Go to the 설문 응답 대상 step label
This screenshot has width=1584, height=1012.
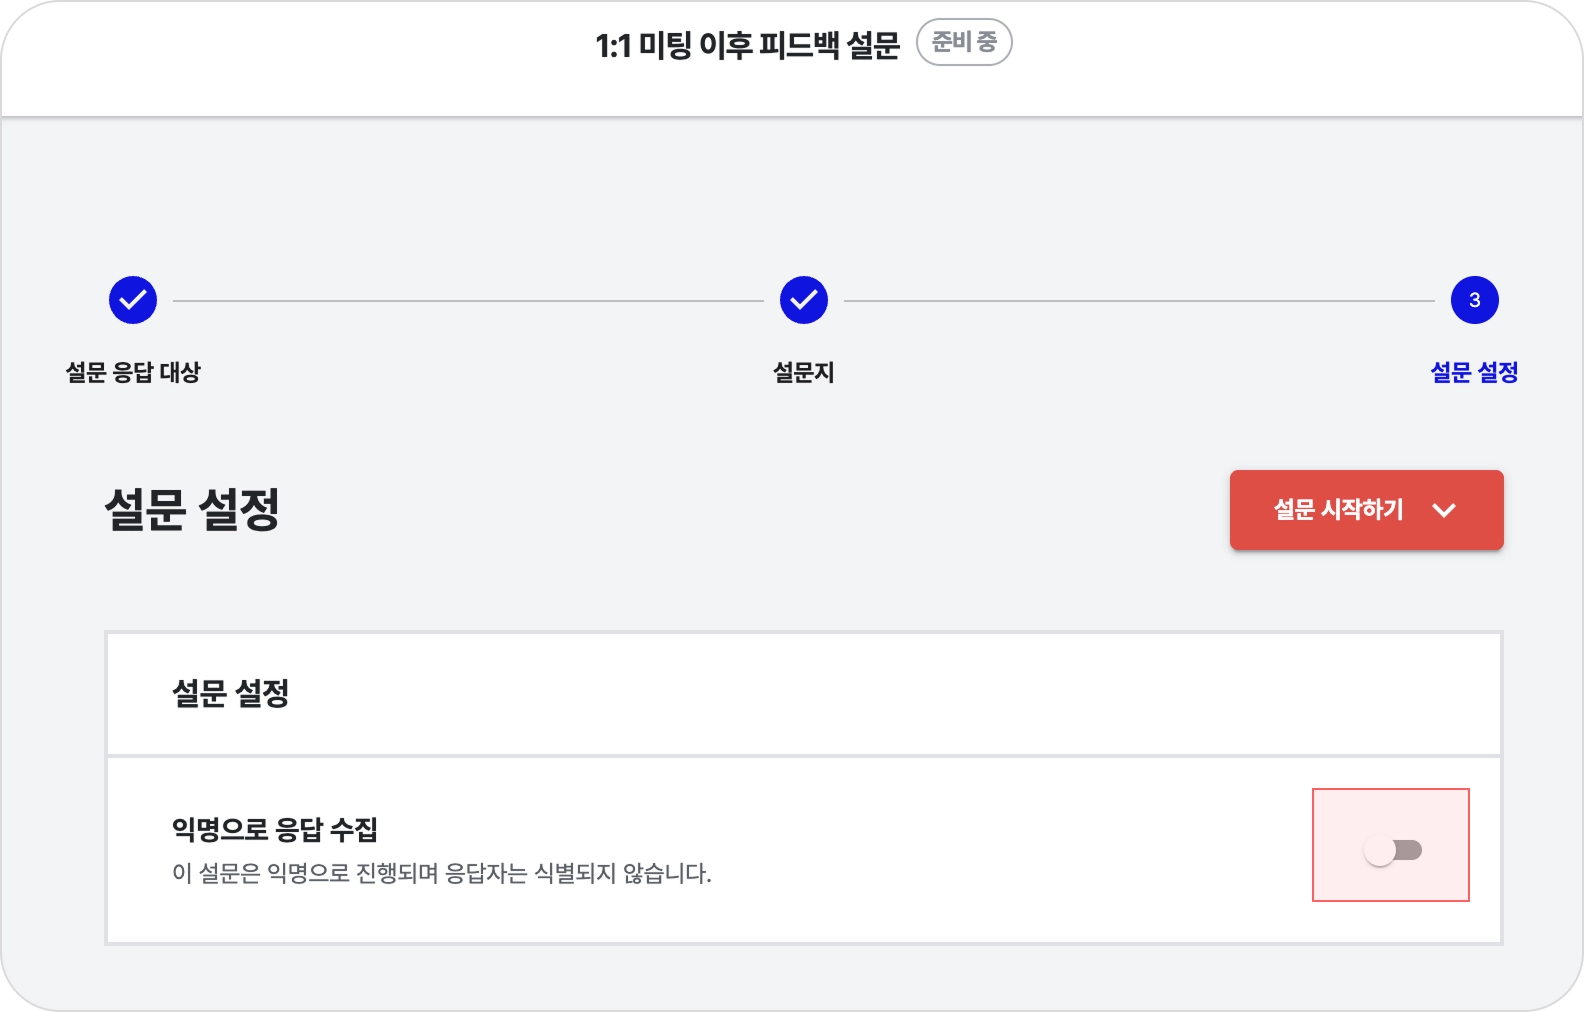133,372
